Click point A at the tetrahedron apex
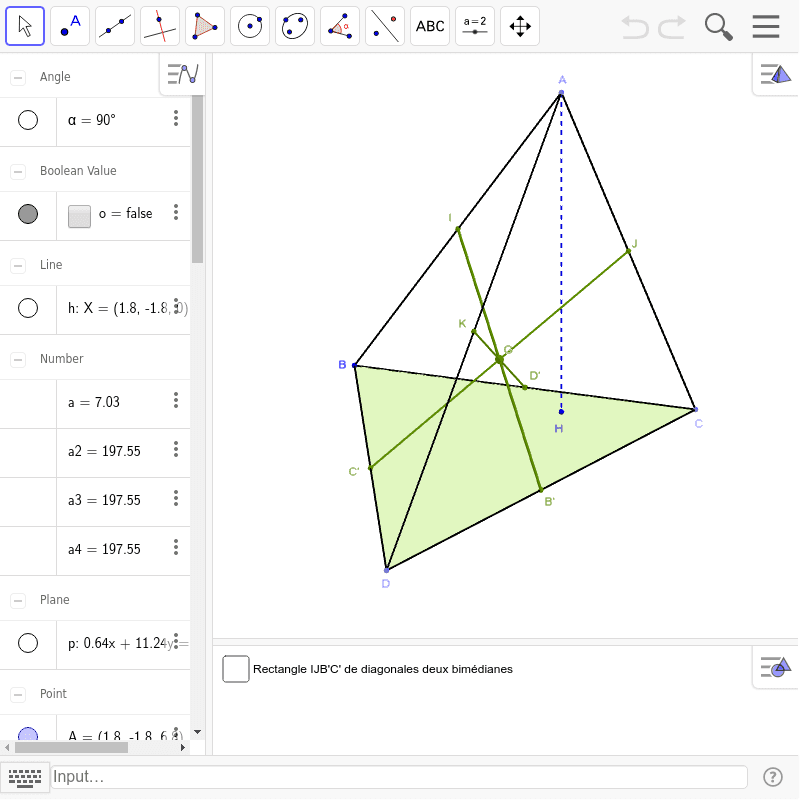 click(x=561, y=93)
